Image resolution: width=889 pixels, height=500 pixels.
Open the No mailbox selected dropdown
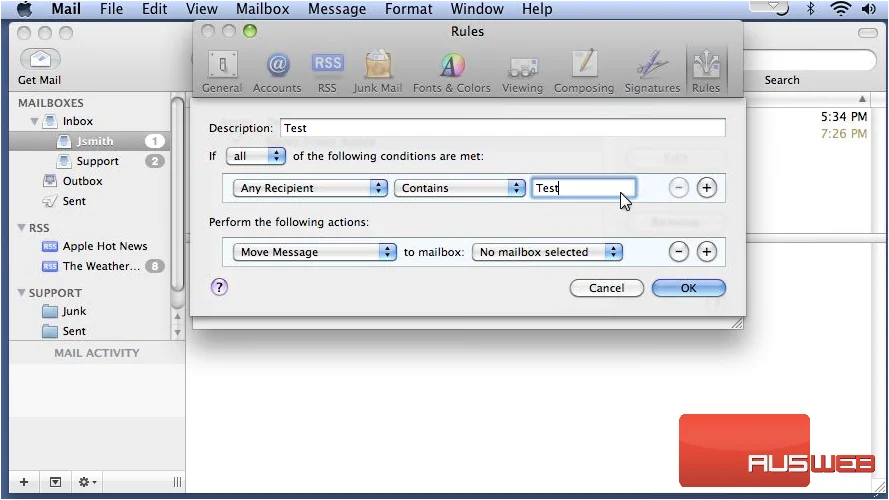(x=547, y=252)
